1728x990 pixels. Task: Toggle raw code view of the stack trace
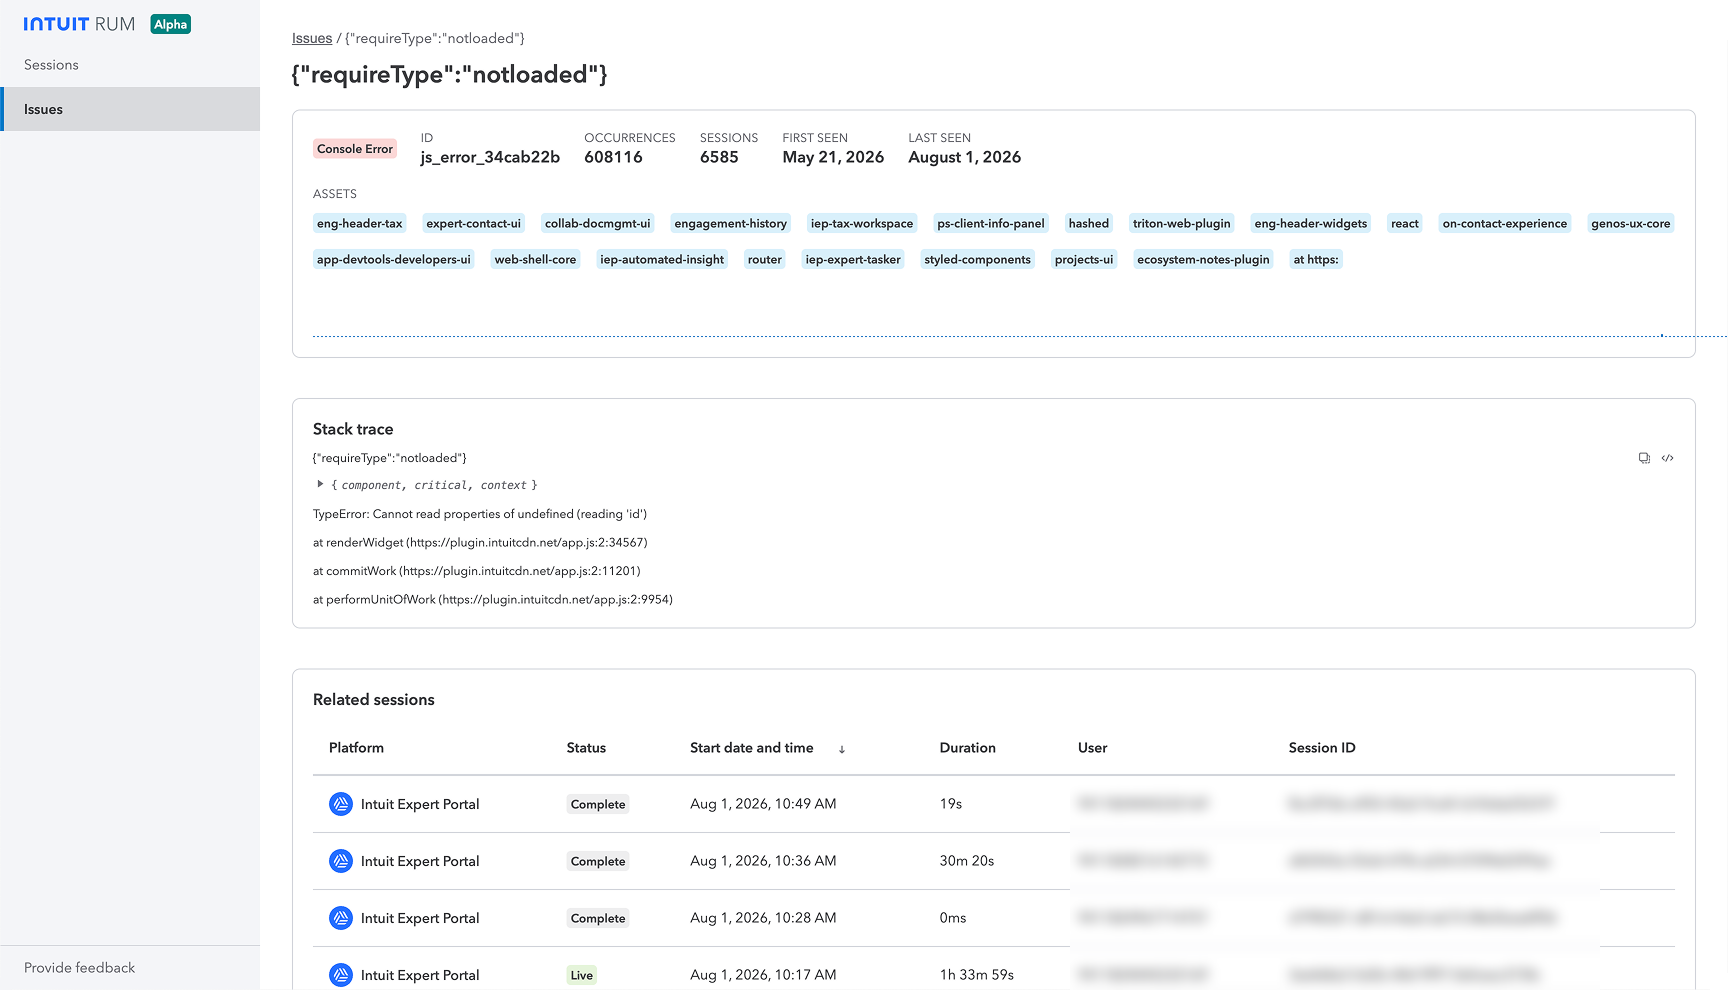[x=1667, y=458]
